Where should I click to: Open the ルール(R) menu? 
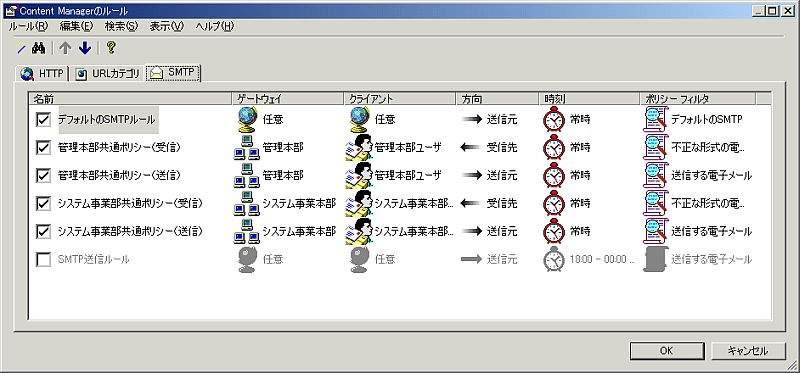tap(29, 26)
